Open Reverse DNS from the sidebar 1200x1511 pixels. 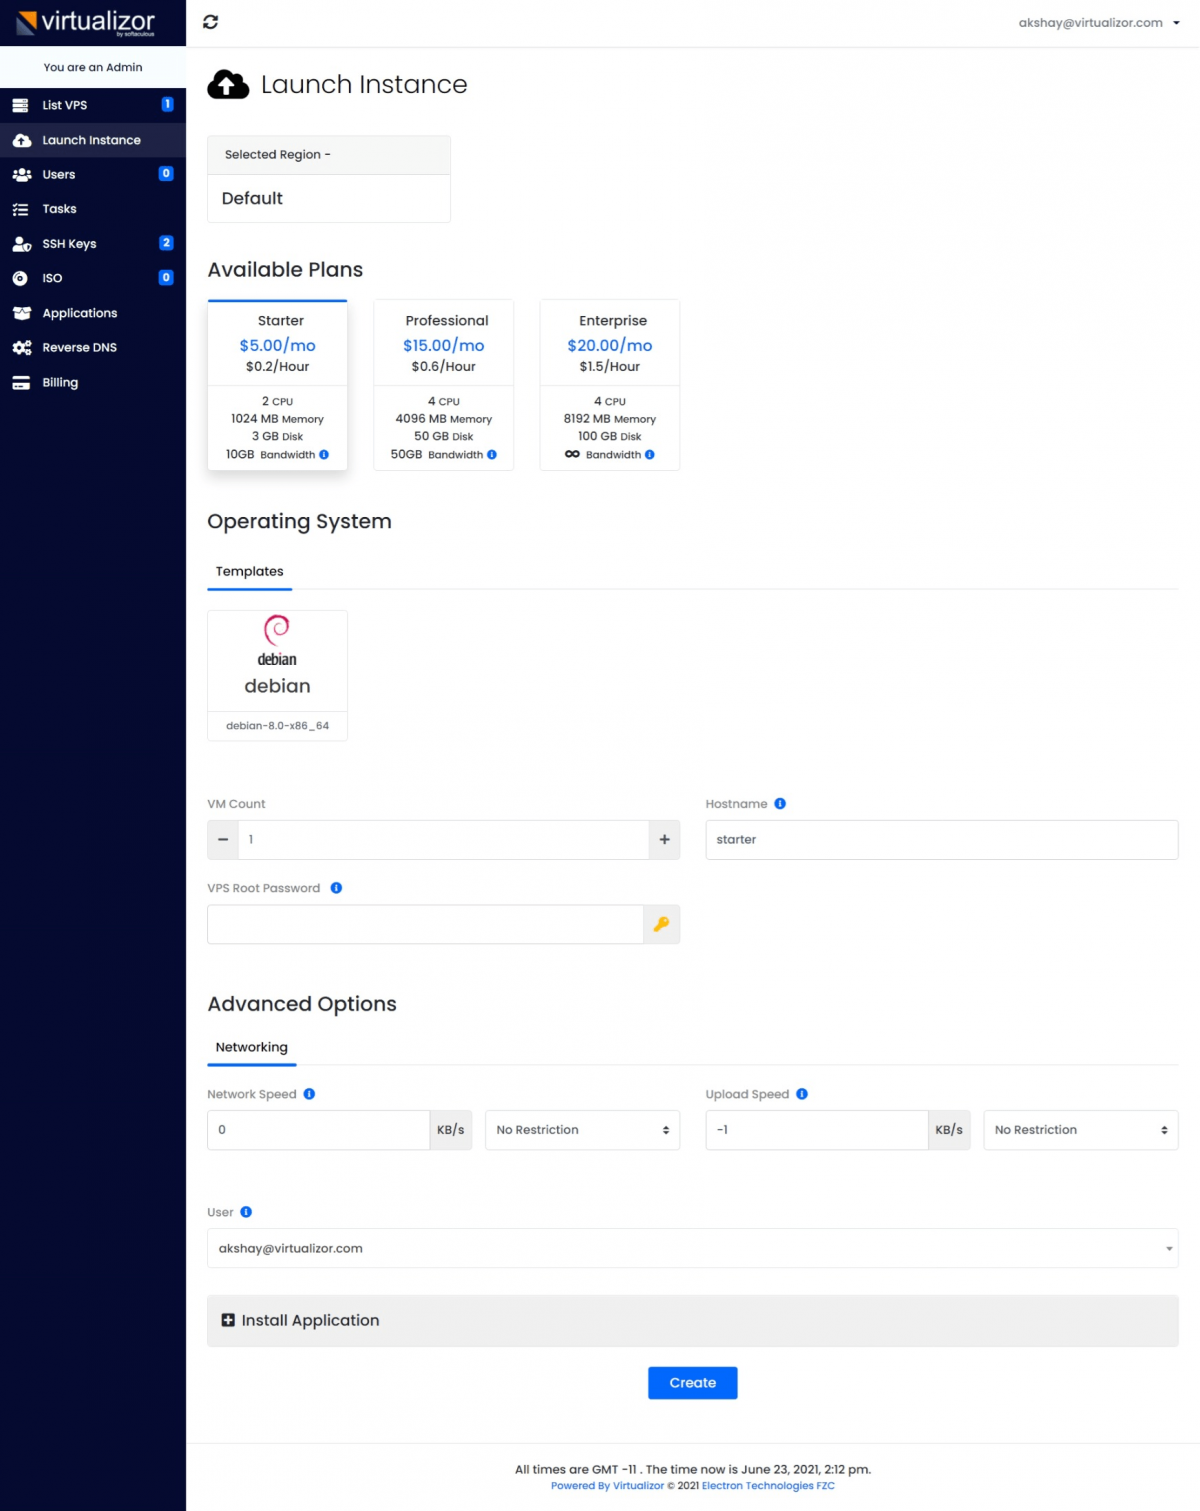click(80, 347)
